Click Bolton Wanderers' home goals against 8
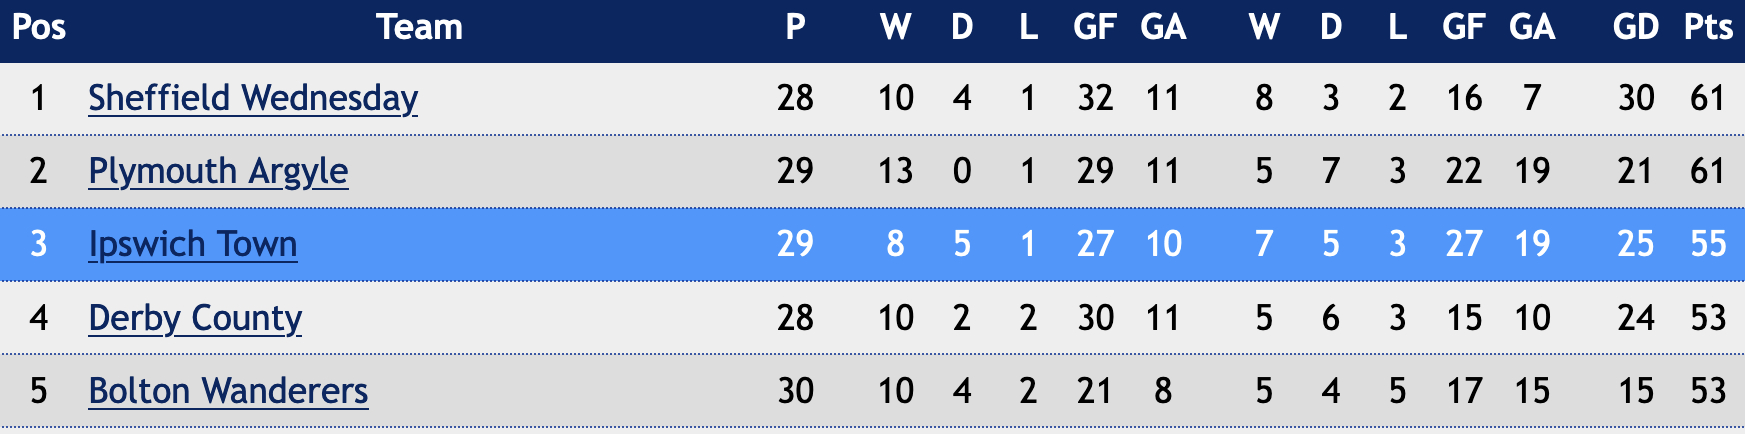The height and width of the screenshot is (434, 1750). click(1163, 391)
